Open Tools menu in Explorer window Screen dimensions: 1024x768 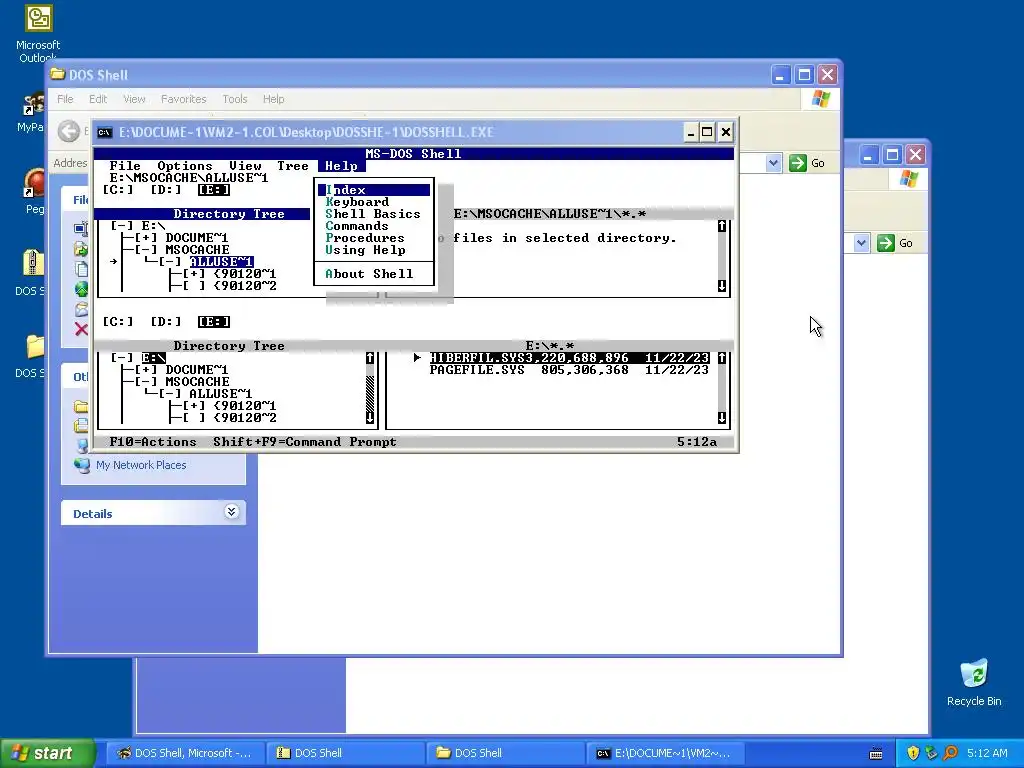click(x=234, y=99)
